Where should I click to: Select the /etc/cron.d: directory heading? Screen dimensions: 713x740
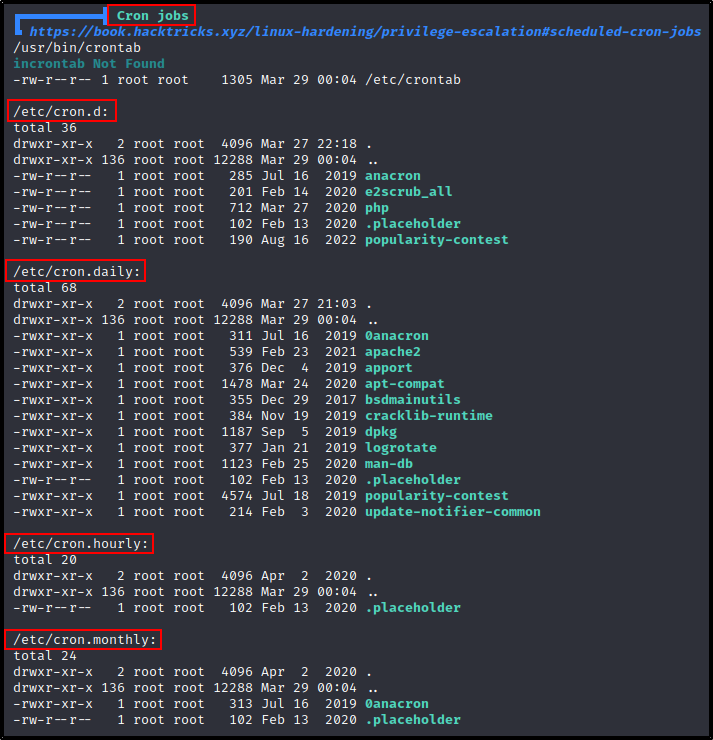pos(61,111)
